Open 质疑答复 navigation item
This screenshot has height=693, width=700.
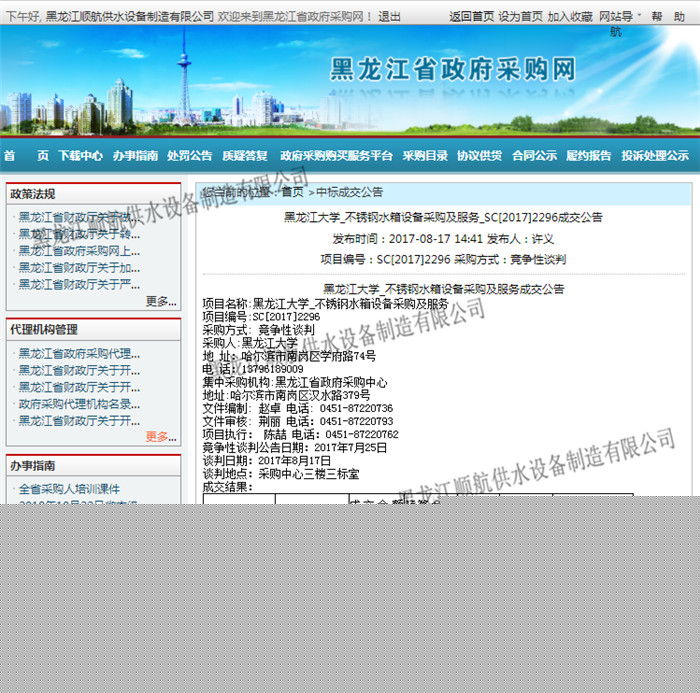[x=244, y=156]
